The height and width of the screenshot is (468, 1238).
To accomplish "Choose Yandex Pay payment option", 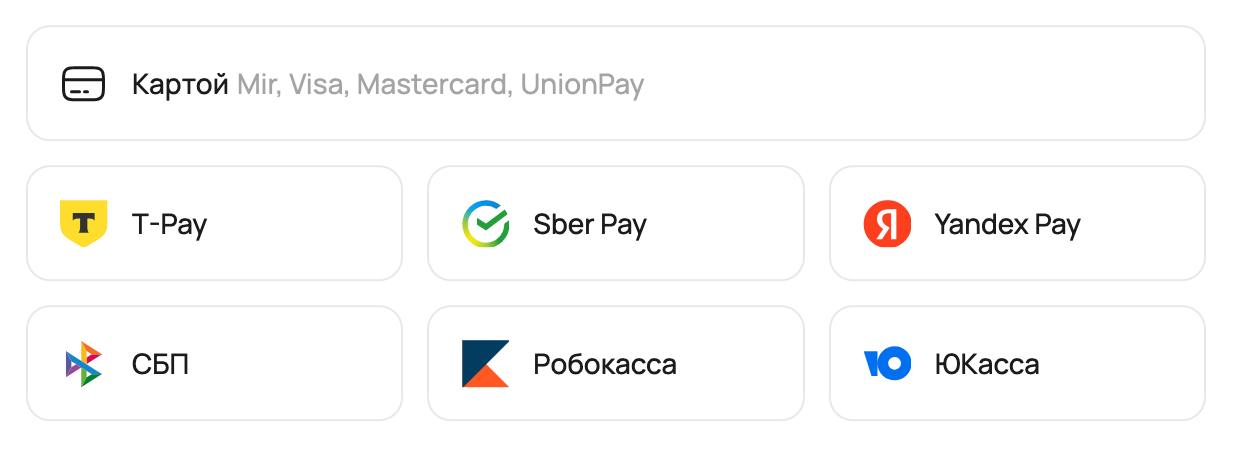I will 1017,223.
